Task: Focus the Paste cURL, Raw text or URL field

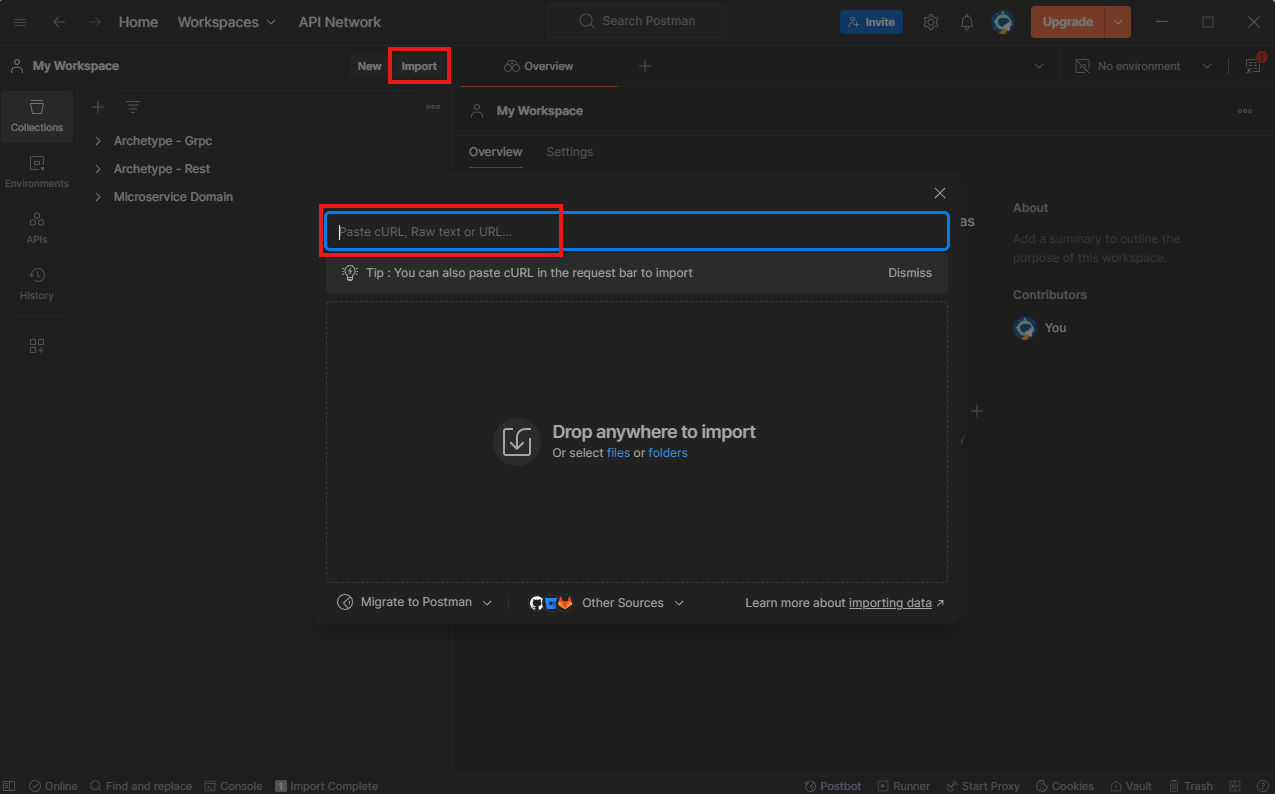Action: tap(637, 232)
